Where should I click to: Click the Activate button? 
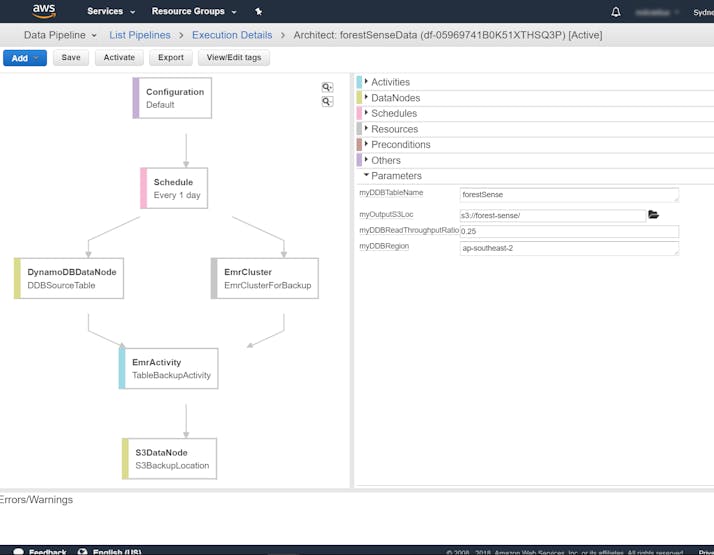[119, 57]
